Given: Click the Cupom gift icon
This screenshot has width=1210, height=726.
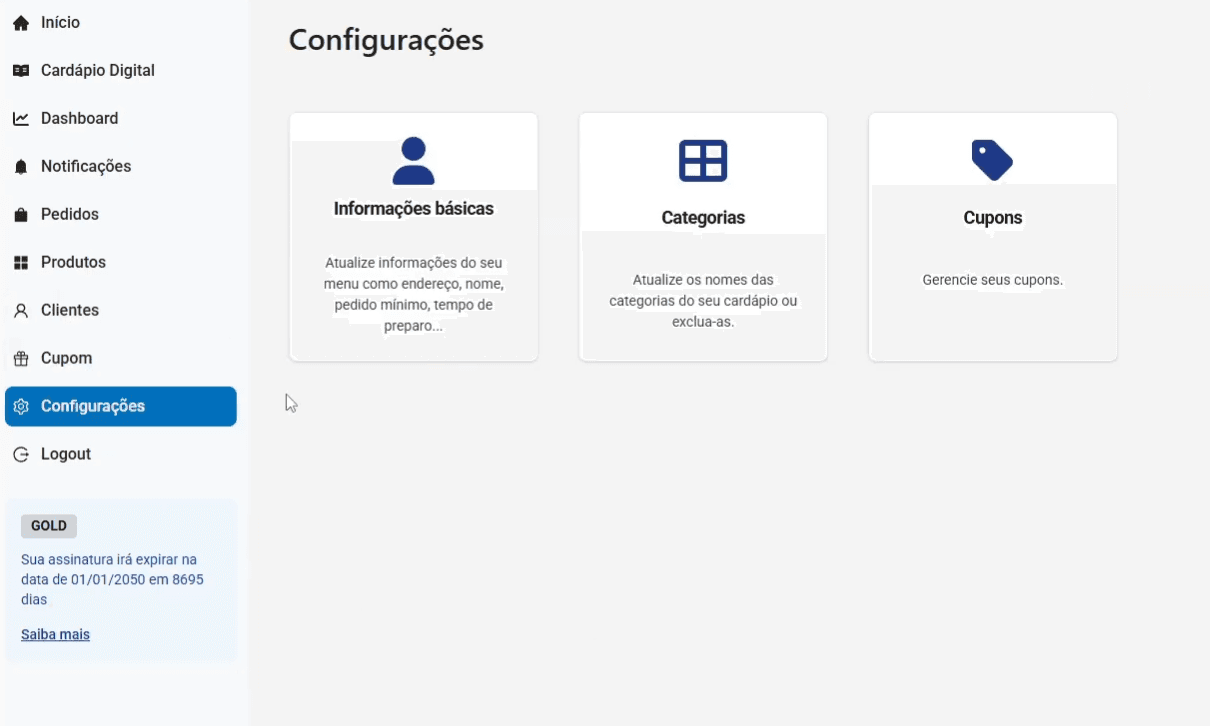Looking at the screenshot, I should tap(21, 359).
